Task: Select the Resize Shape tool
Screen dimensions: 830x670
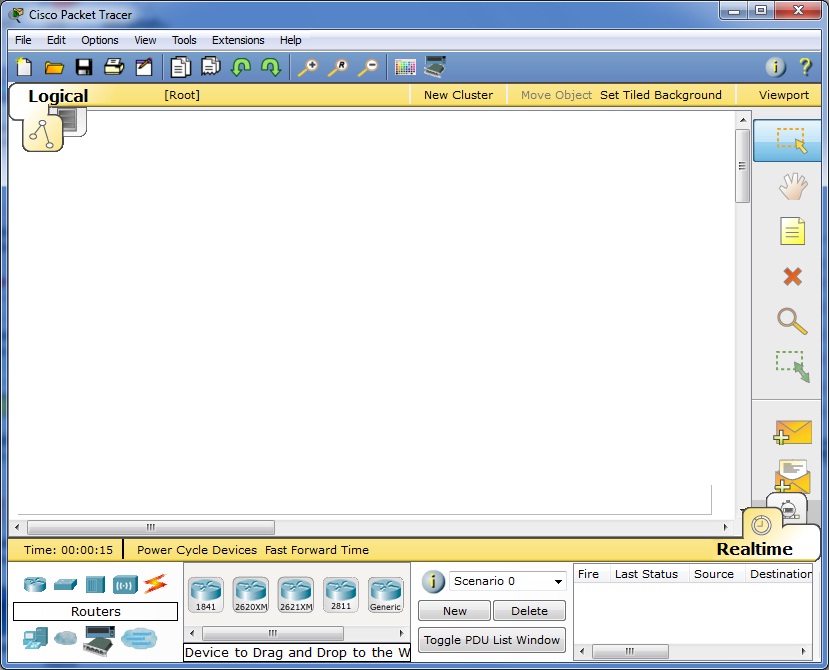Action: (x=792, y=366)
